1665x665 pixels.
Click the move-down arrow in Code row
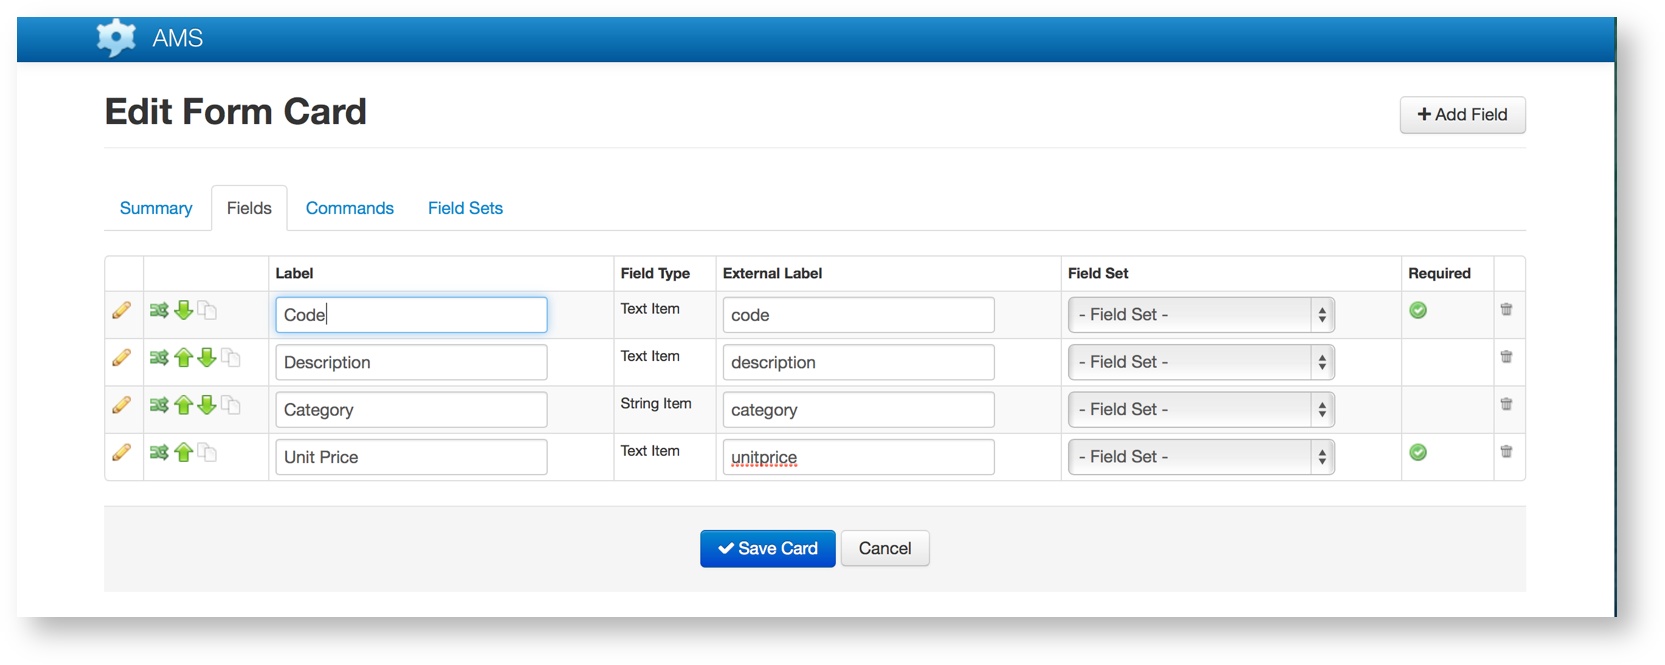pos(183,311)
